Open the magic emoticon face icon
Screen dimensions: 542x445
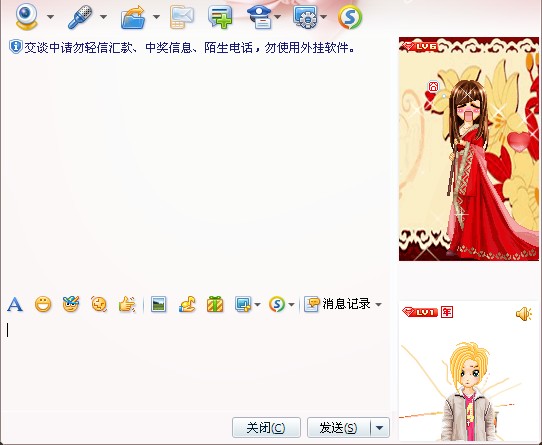71,304
